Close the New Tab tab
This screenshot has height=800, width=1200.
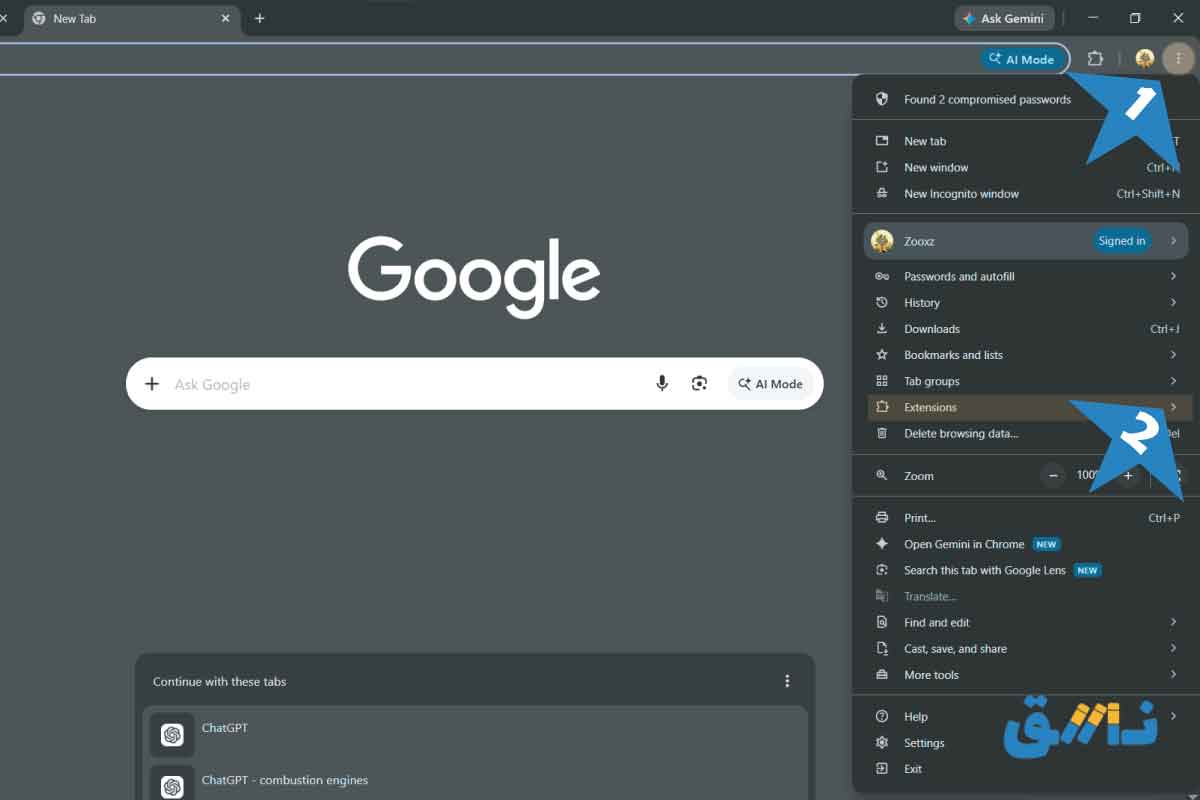(x=225, y=18)
